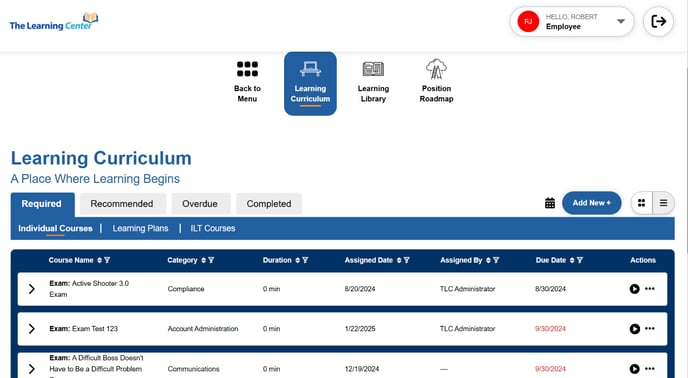
Task: Click assigned date 8/20/2024
Action: 360,289
